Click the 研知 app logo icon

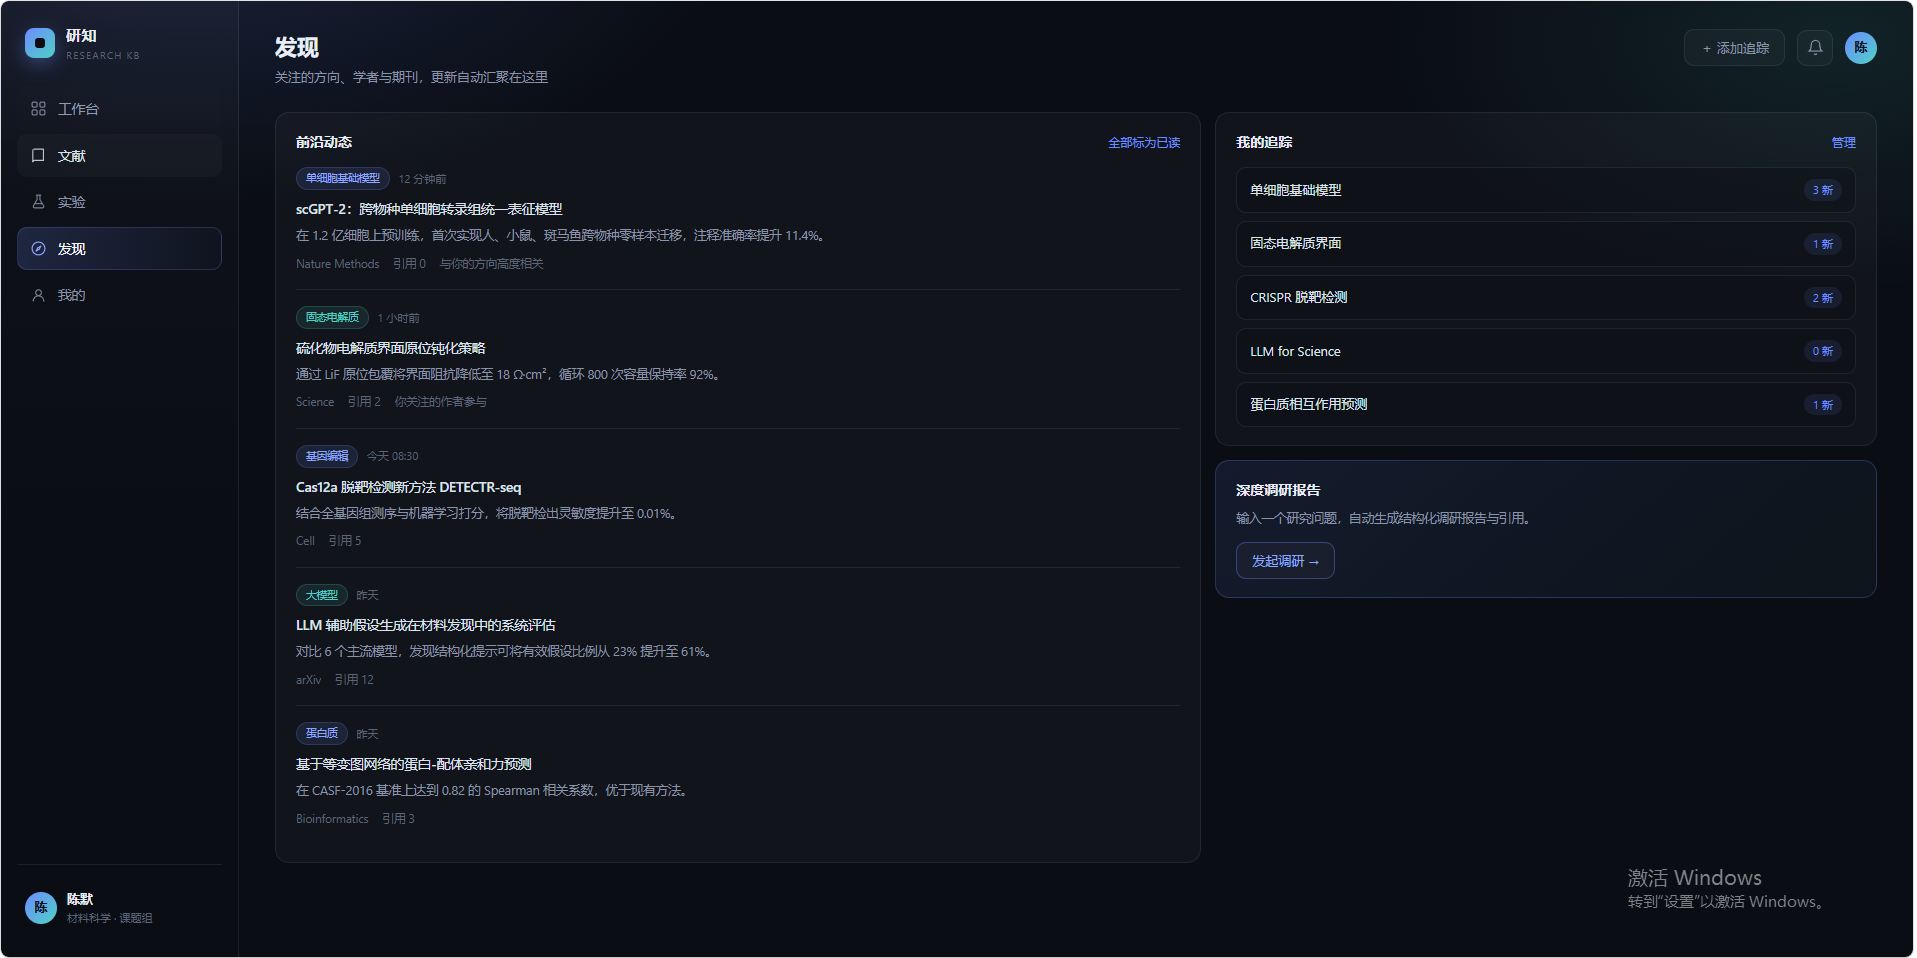pos(40,43)
